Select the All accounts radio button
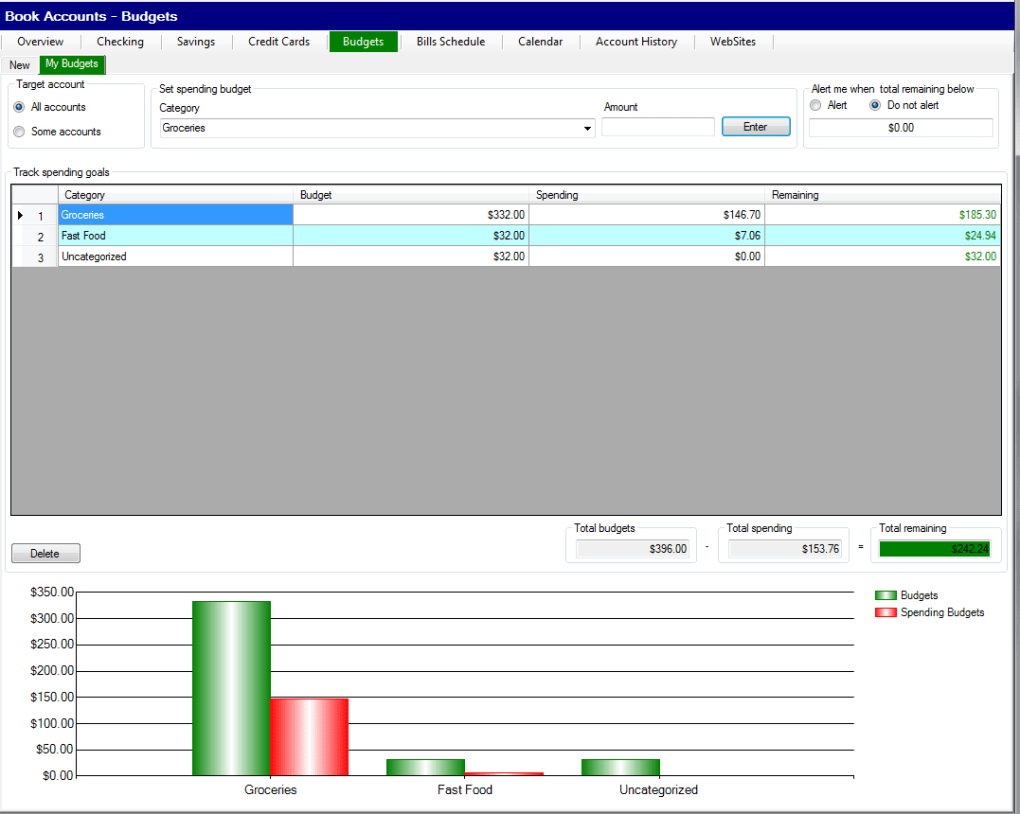Viewport: 1020px width, 814px height. (x=17, y=107)
